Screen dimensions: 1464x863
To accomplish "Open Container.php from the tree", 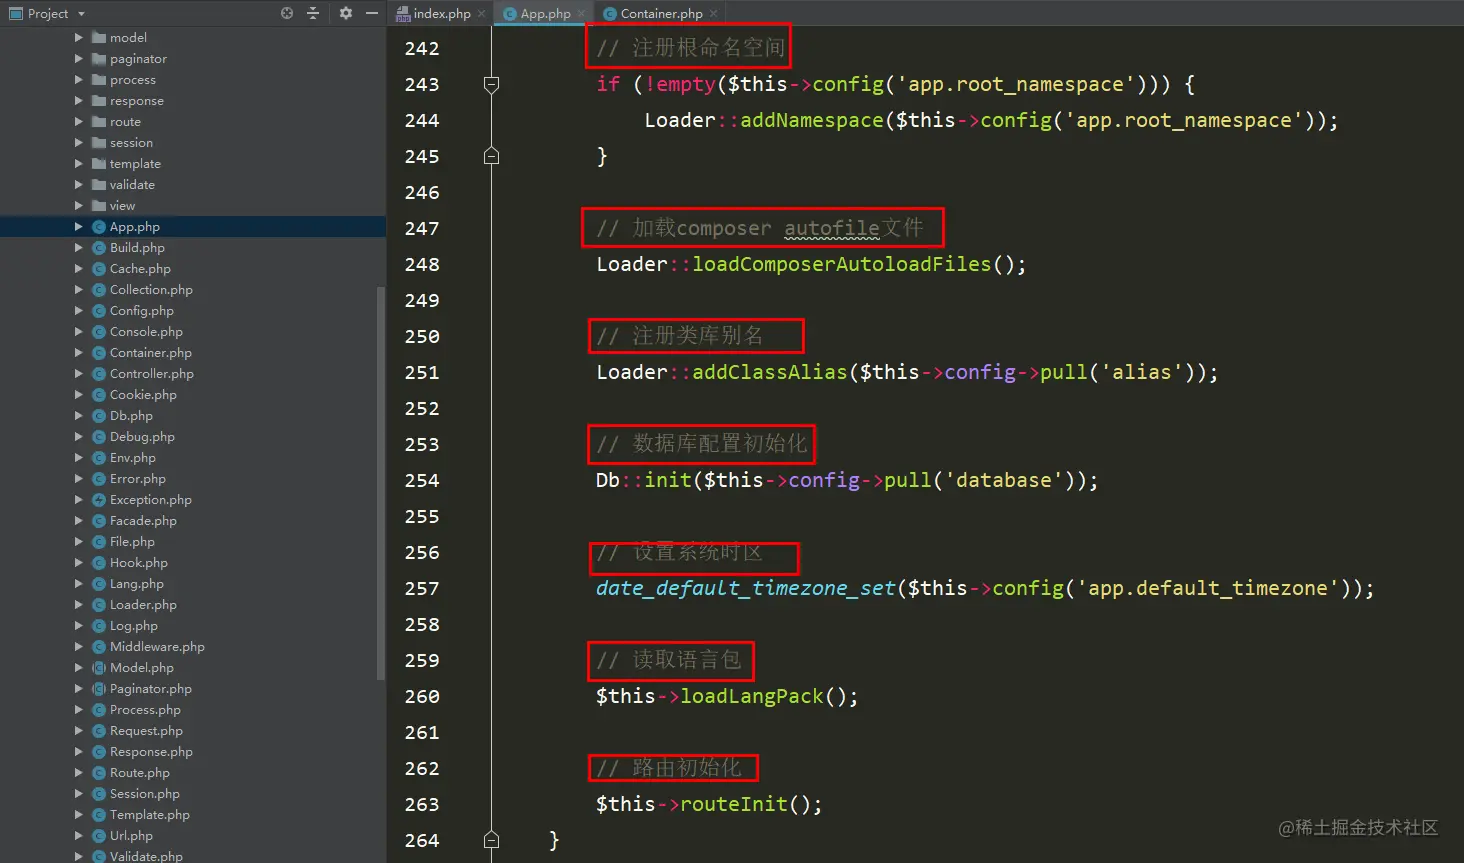I will [150, 353].
